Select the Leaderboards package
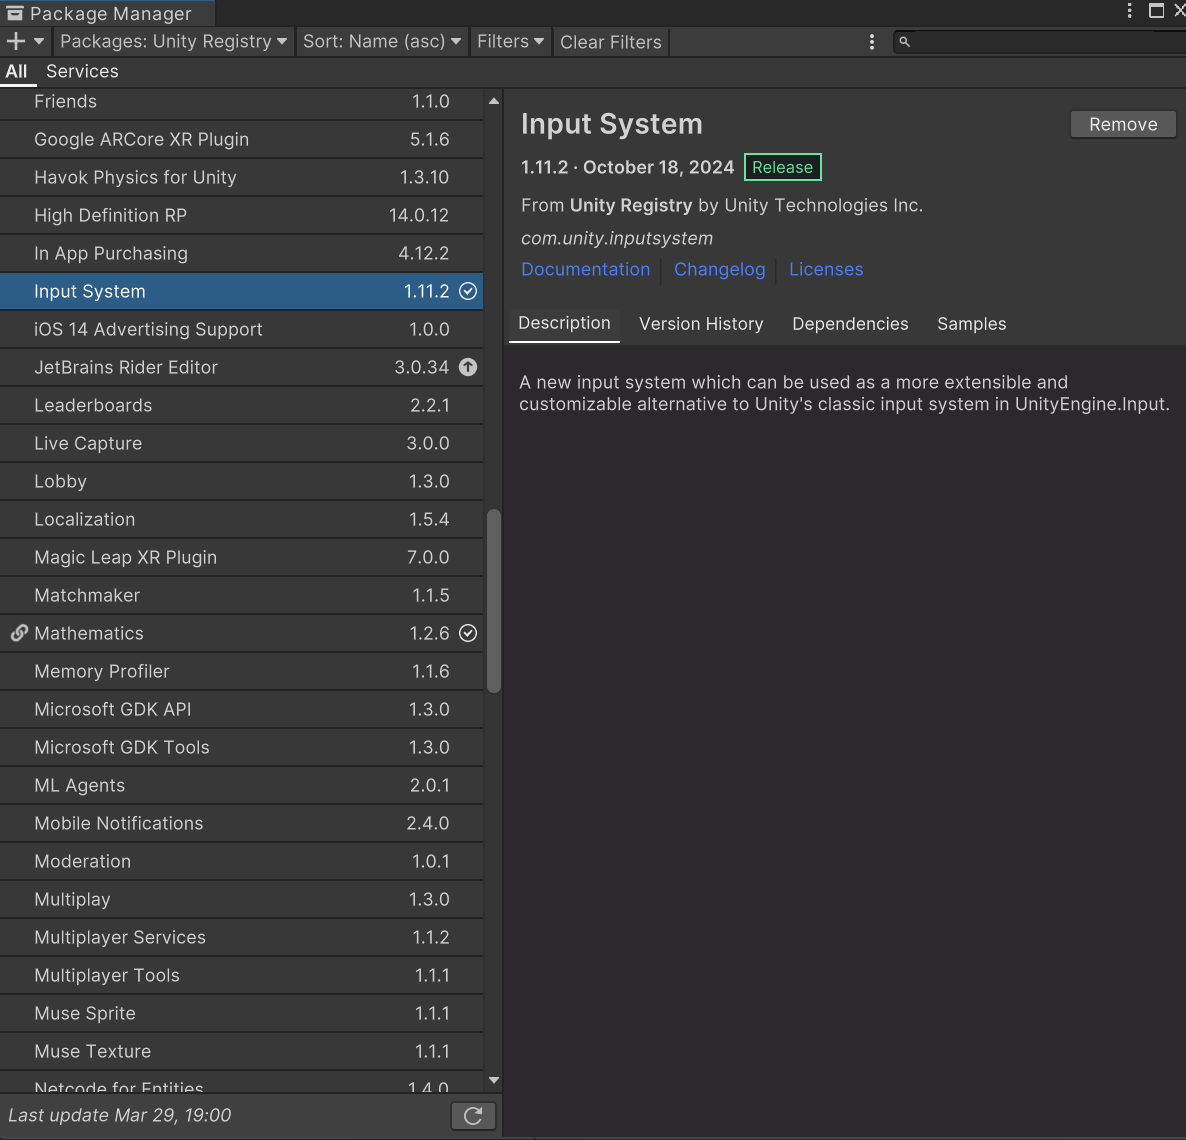The image size is (1186, 1140). click(241, 405)
